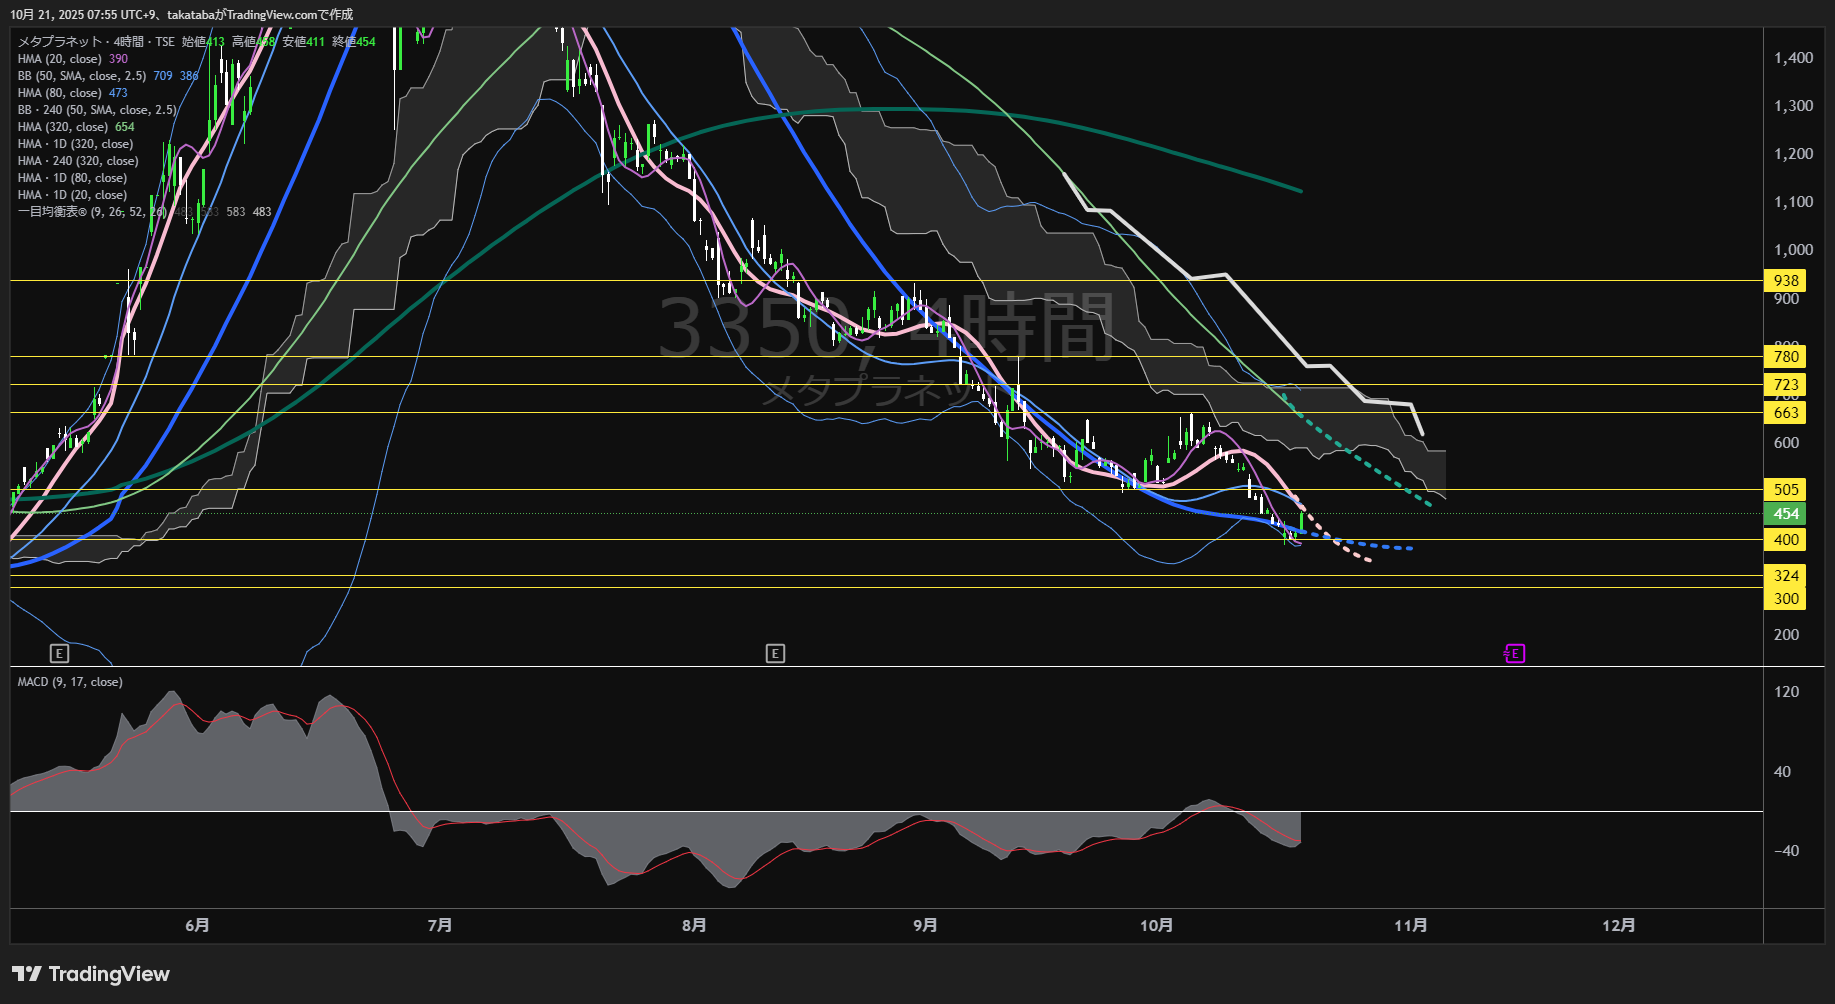Select the 663 yellow price label
This screenshot has height=1004, width=1835.
click(x=1785, y=413)
